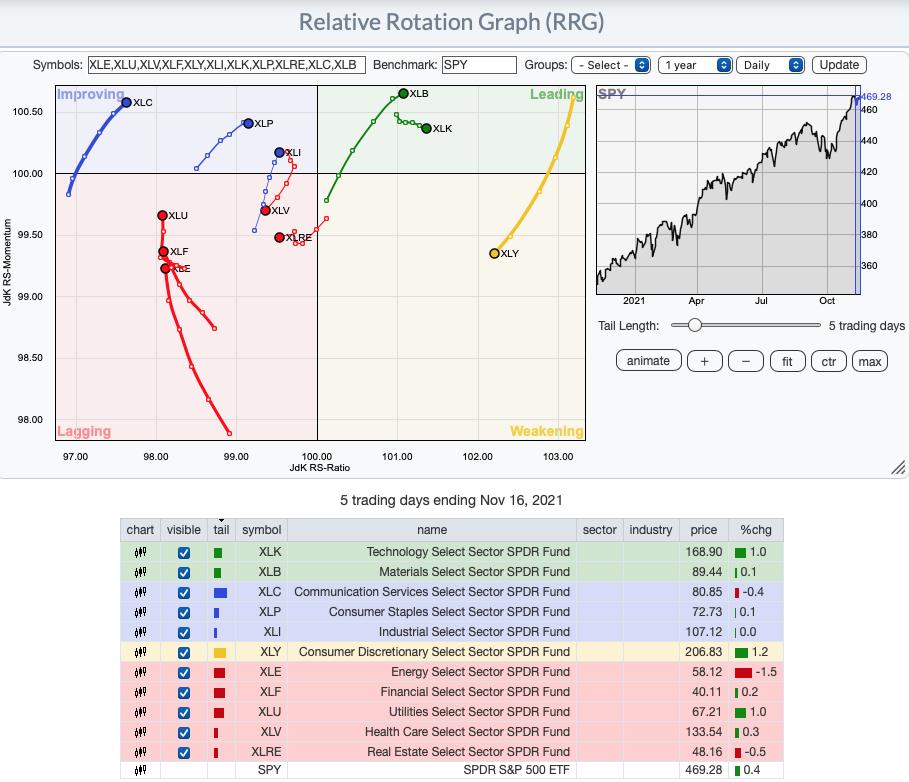This screenshot has height=782, width=909.
Task: Sort table by industry column header
Action: pyautogui.click(x=651, y=530)
